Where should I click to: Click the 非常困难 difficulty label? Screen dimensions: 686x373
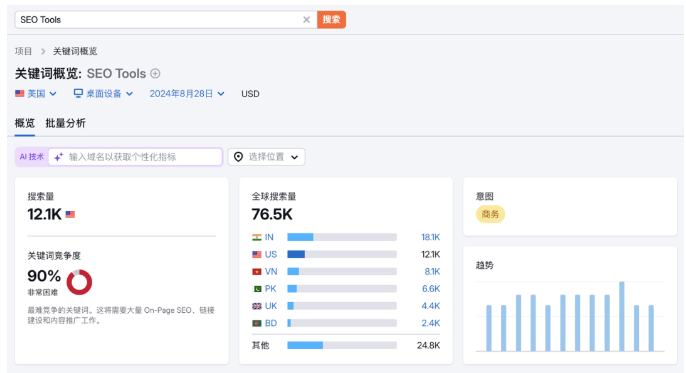pos(42,293)
